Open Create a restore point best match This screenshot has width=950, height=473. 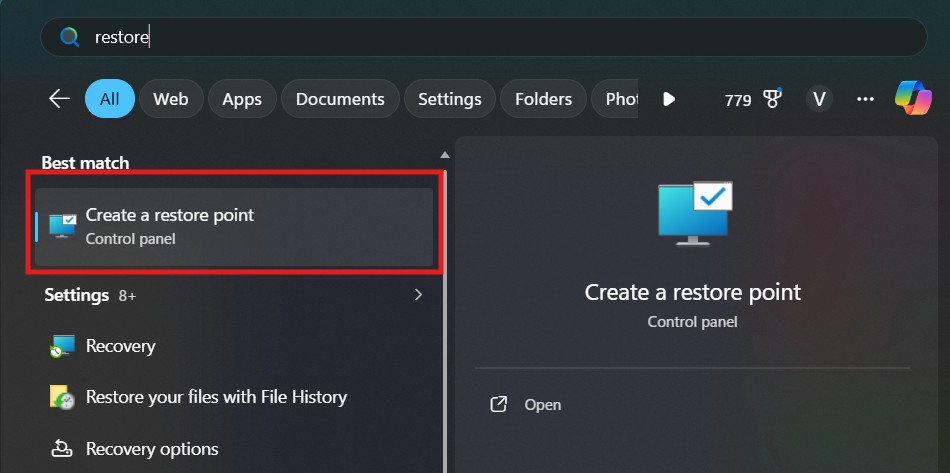(234, 226)
